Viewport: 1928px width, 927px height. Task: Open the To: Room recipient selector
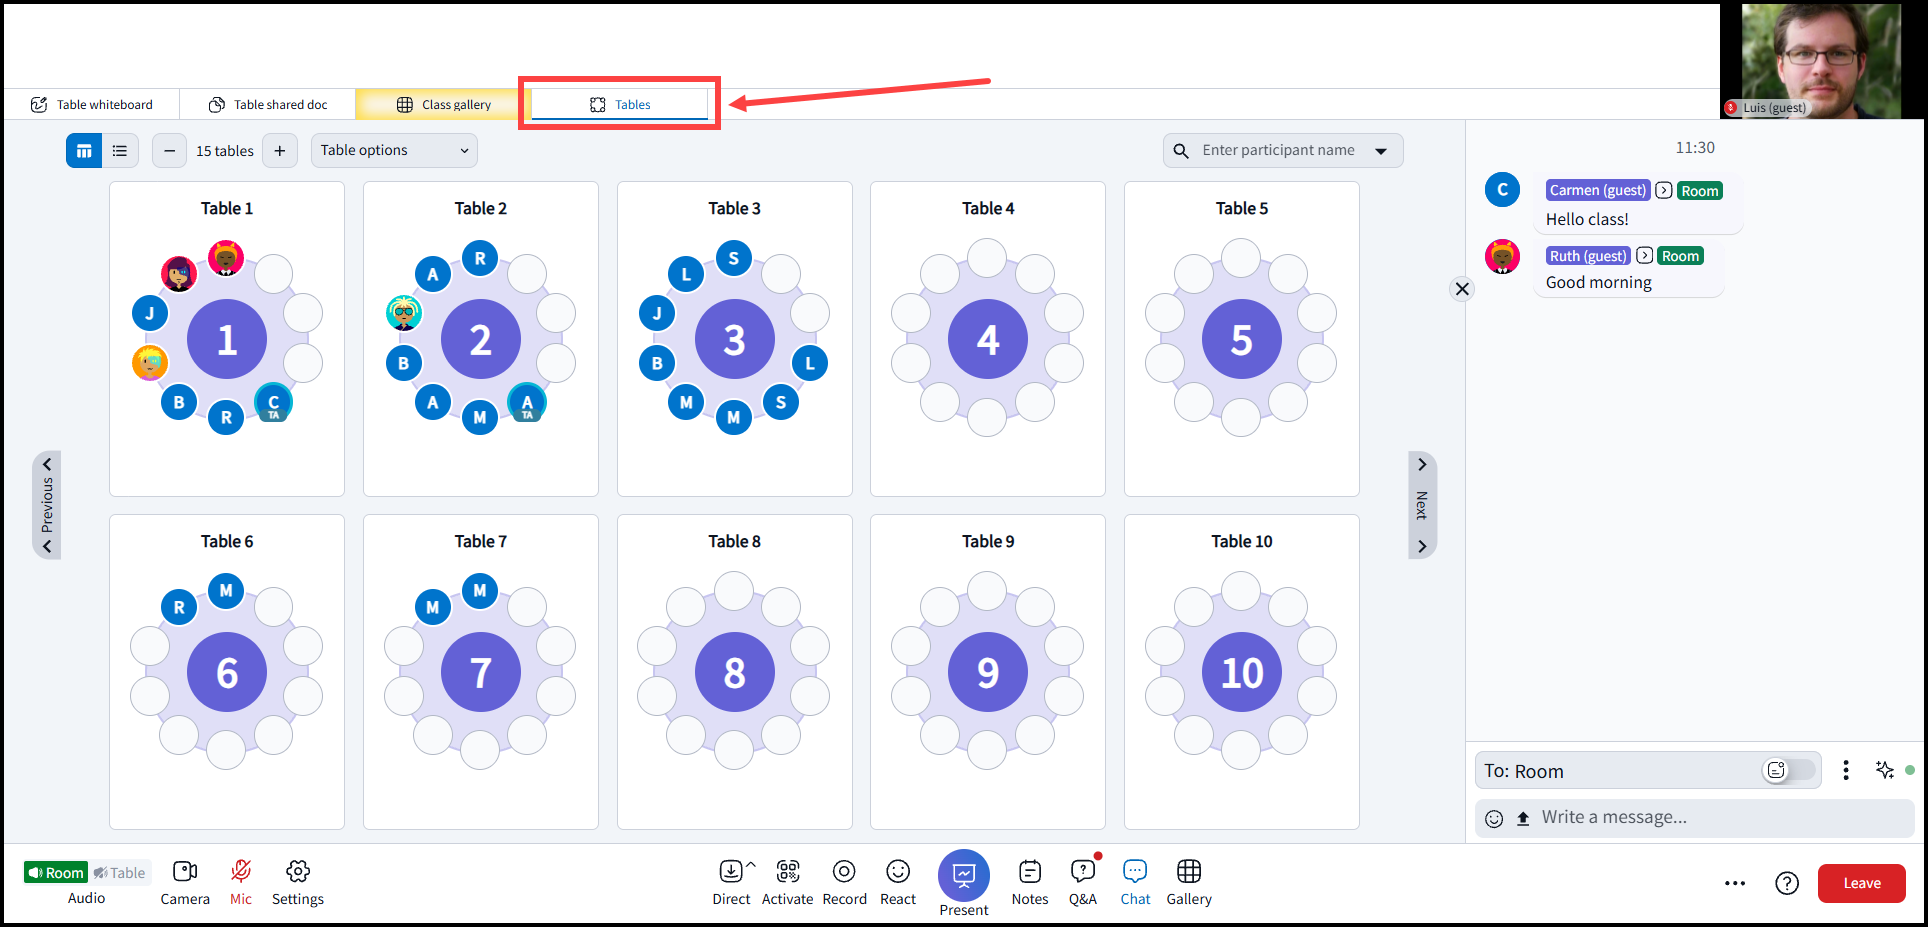pos(1648,771)
